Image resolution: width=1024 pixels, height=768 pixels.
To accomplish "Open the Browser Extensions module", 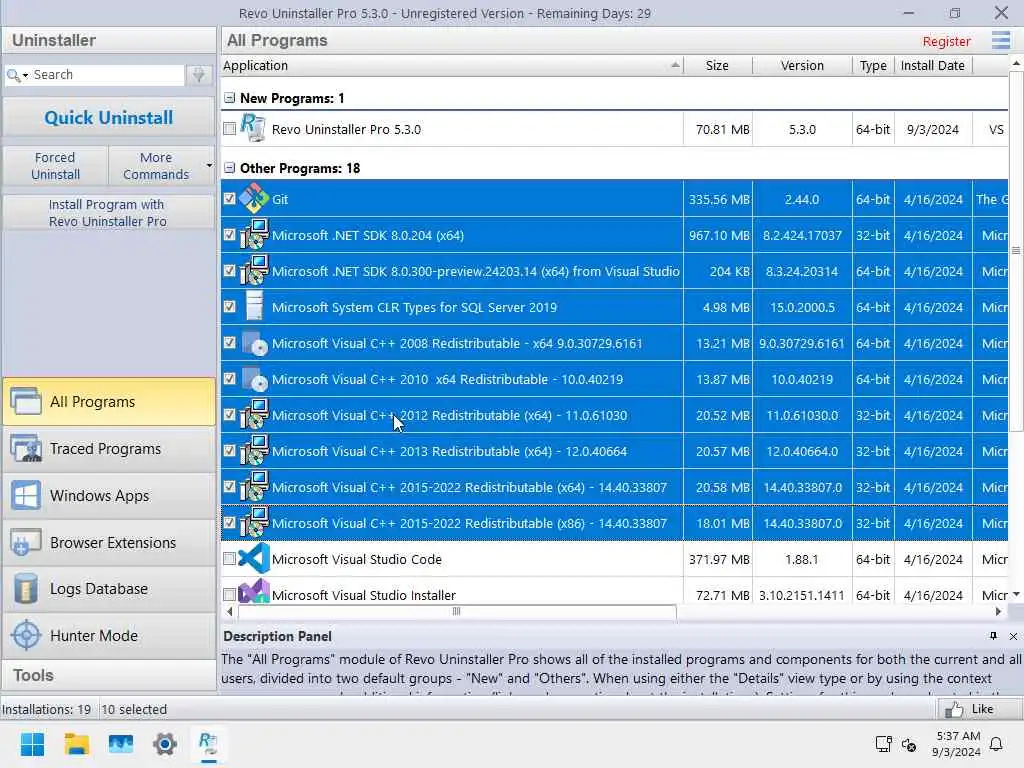I will 108,543.
